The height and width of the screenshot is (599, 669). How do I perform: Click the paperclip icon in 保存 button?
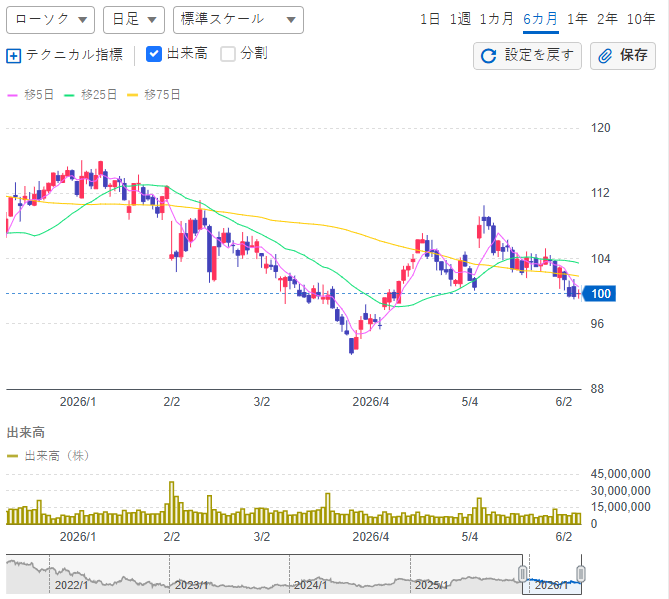pyautogui.click(x=605, y=56)
